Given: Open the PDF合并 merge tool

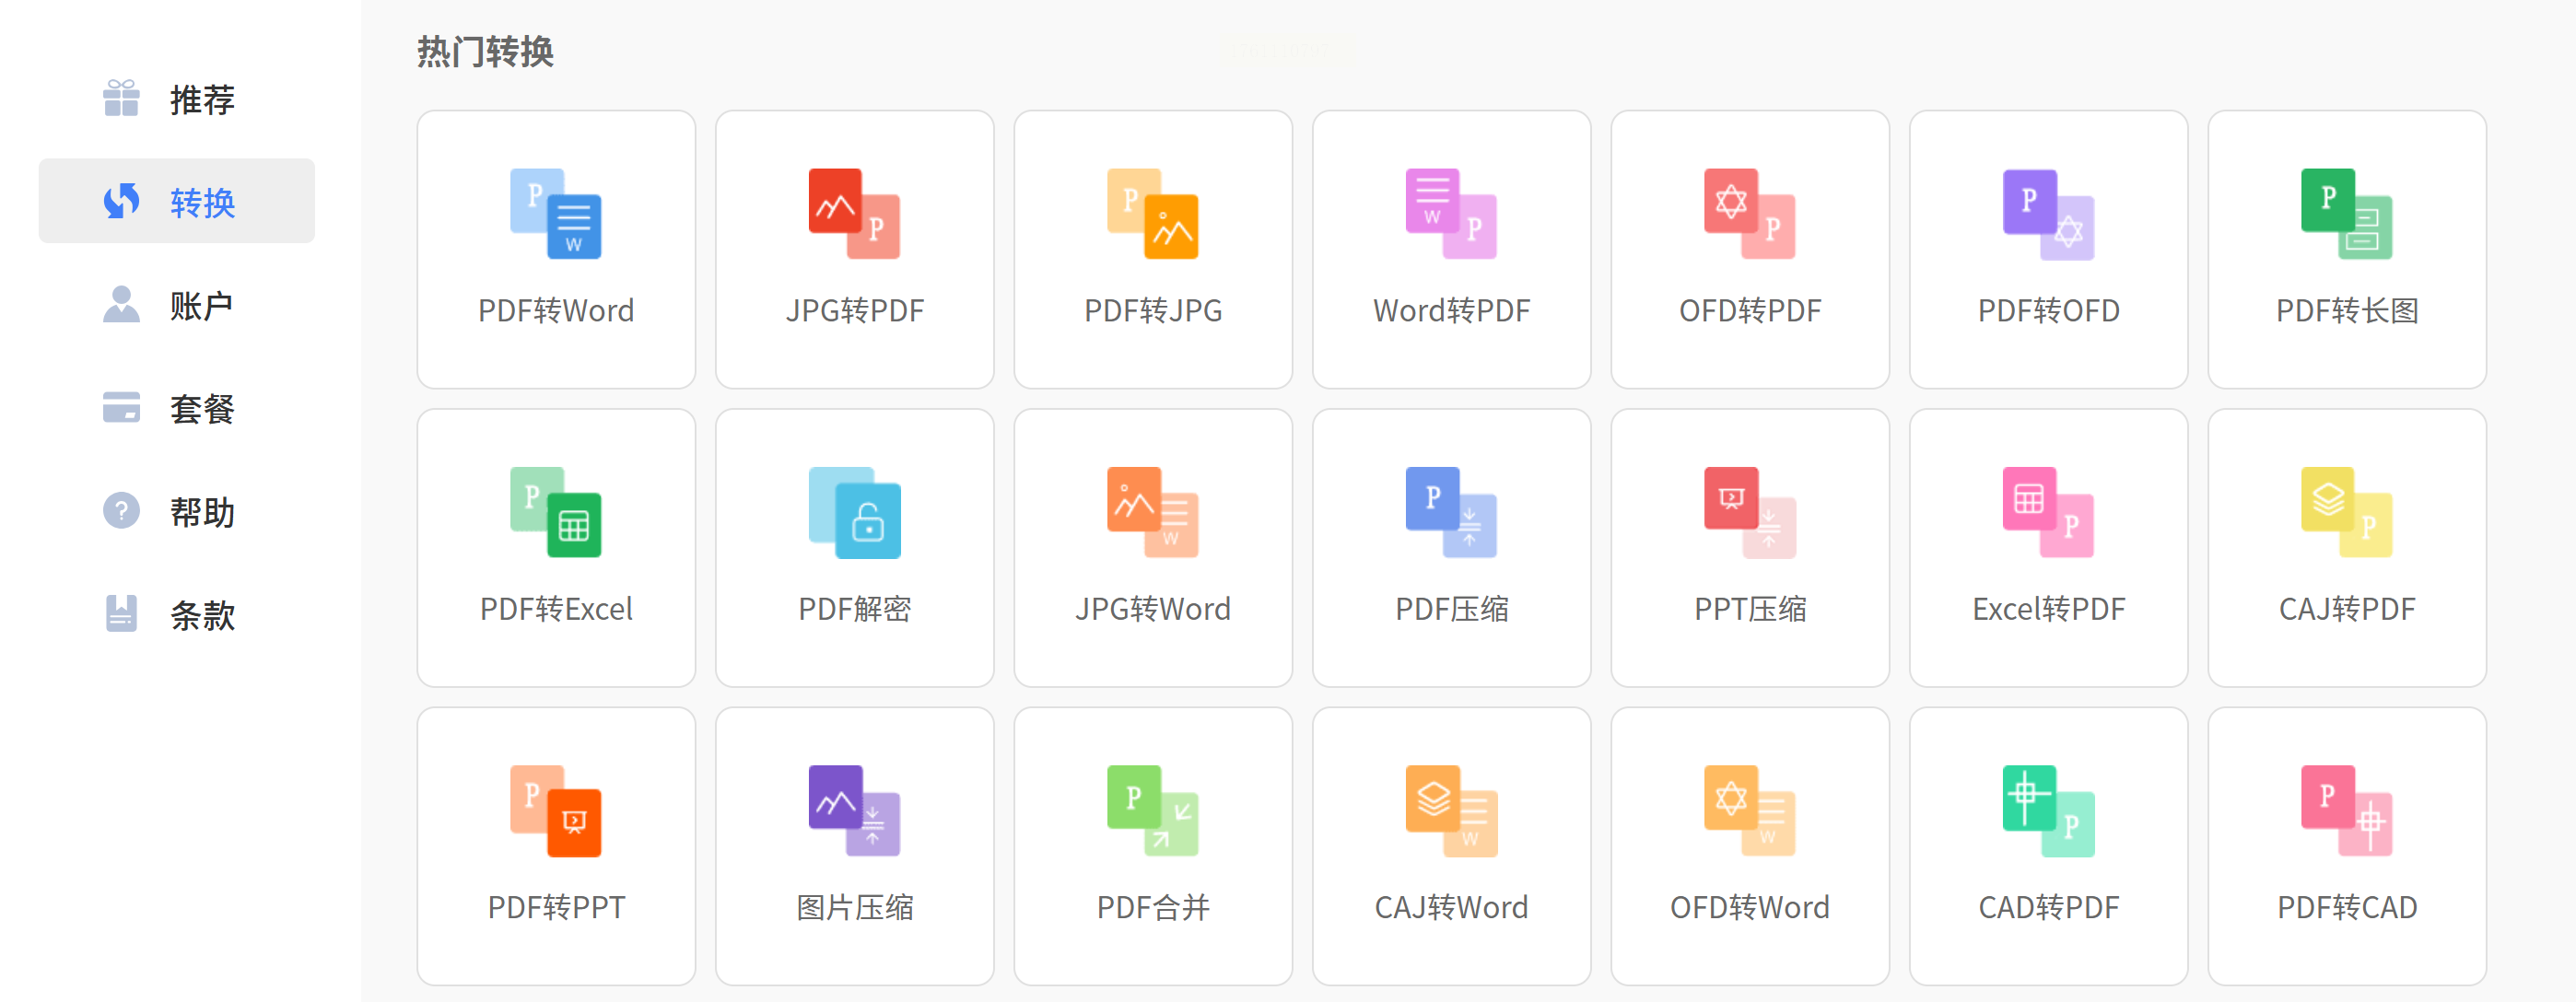Looking at the screenshot, I should pos(1152,845).
